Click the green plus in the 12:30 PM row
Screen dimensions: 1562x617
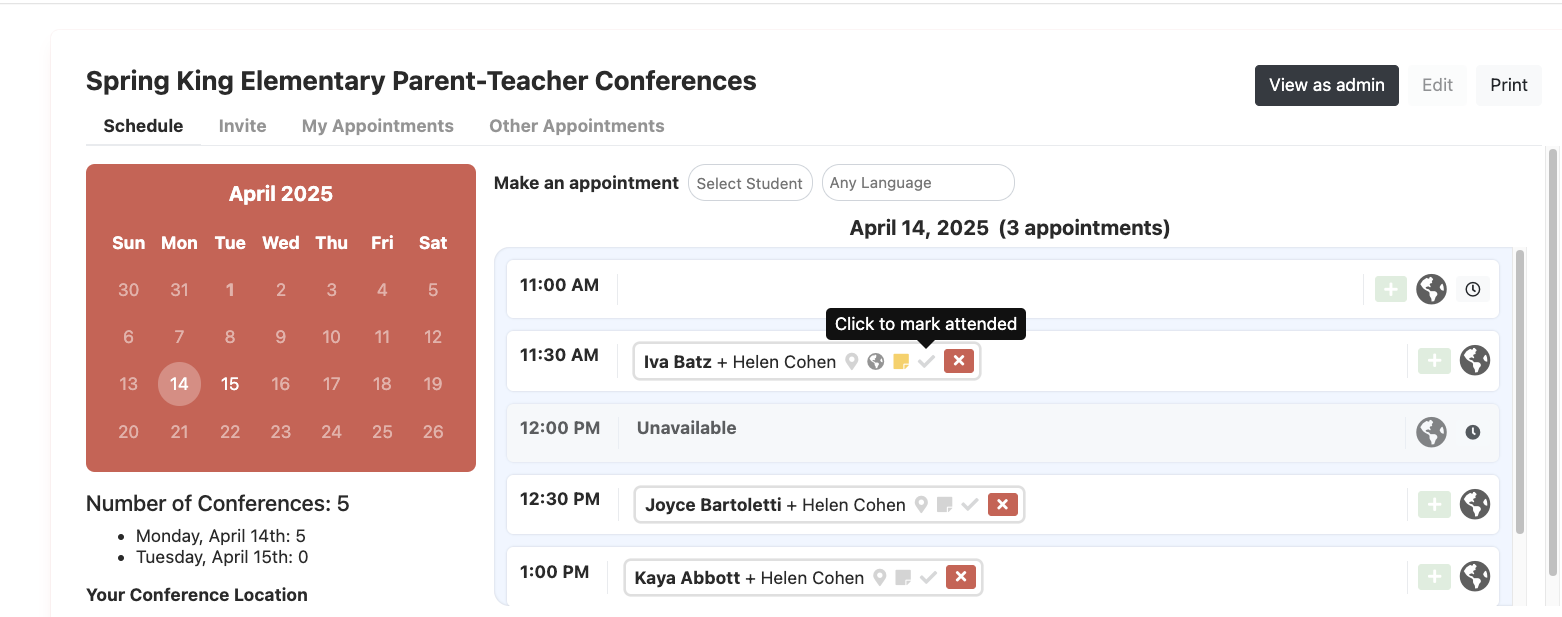pyautogui.click(x=1434, y=505)
